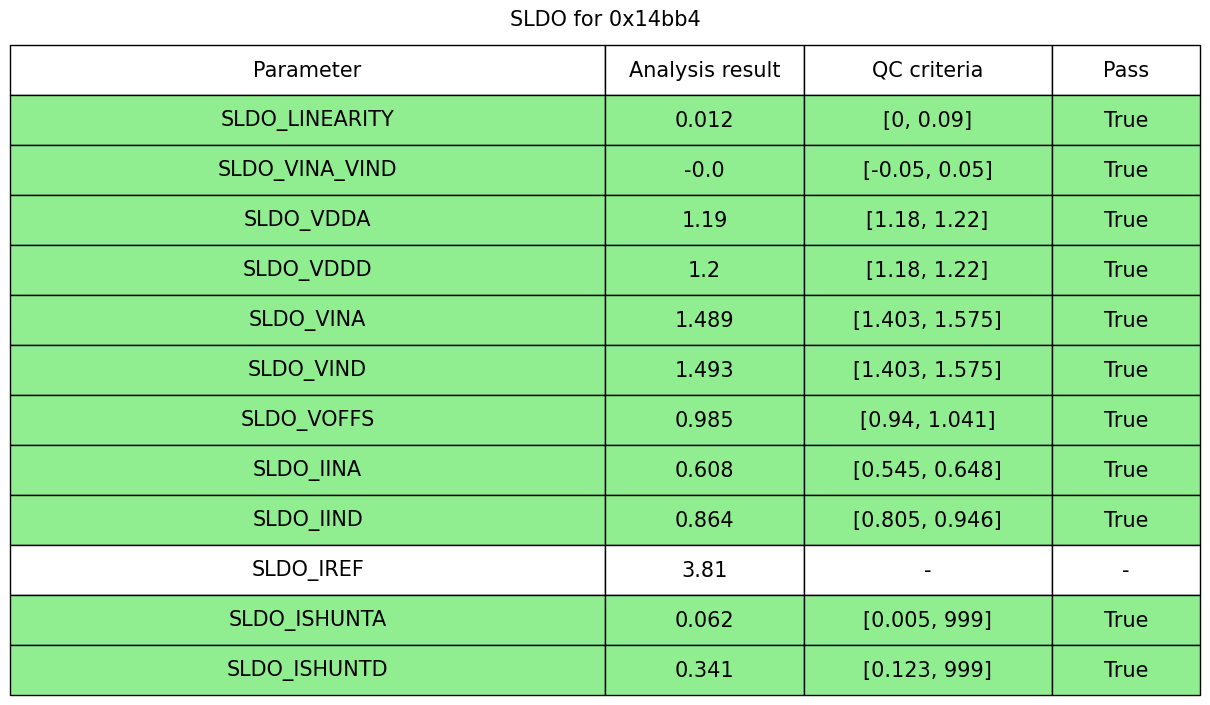Image resolution: width=1210 pixels, height=705 pixels.
Task: Click the SLDO_LINEARITY parameter cell
Action: (307, 120)
